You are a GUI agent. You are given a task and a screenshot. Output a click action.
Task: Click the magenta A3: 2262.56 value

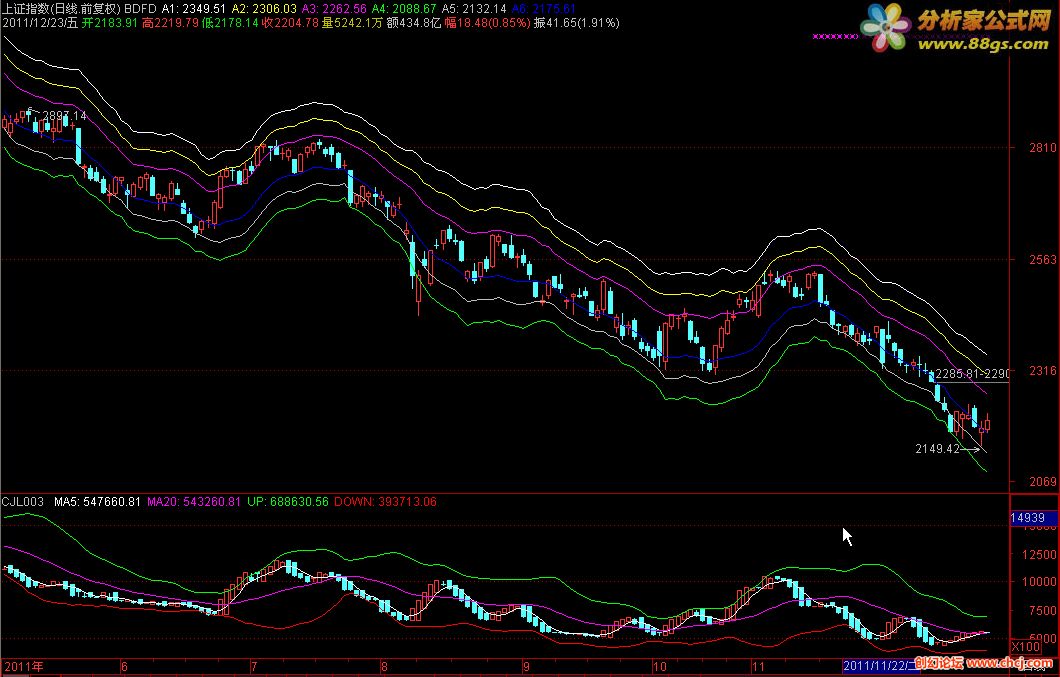coord(334,9)
